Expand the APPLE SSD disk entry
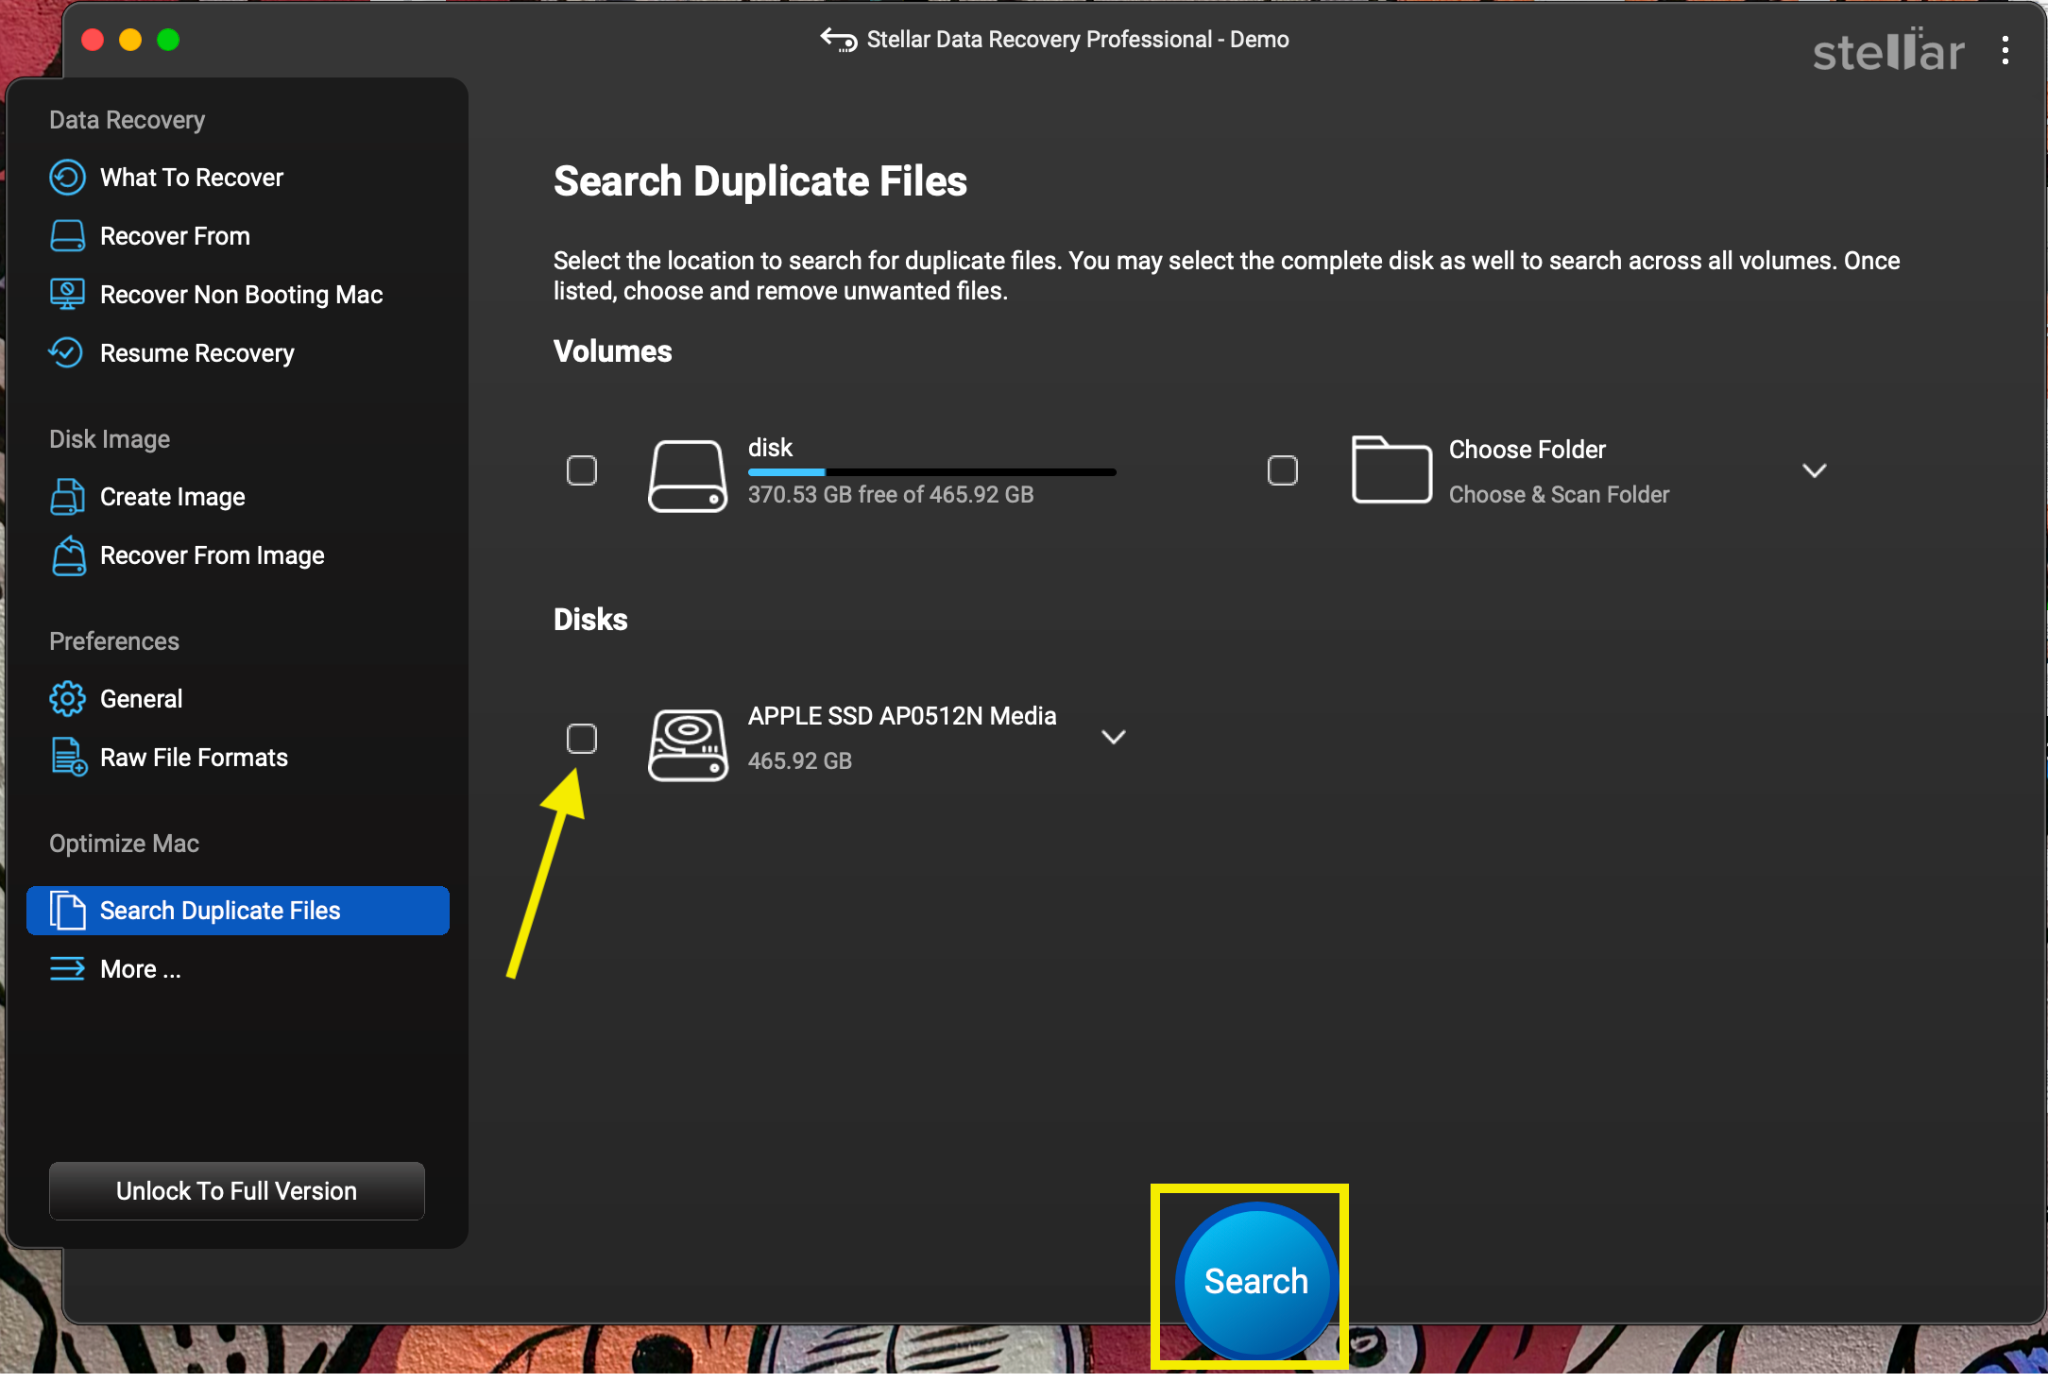Viewport: 2048px width, 1374px height. pyautogui.click(x=1114, y=737)
